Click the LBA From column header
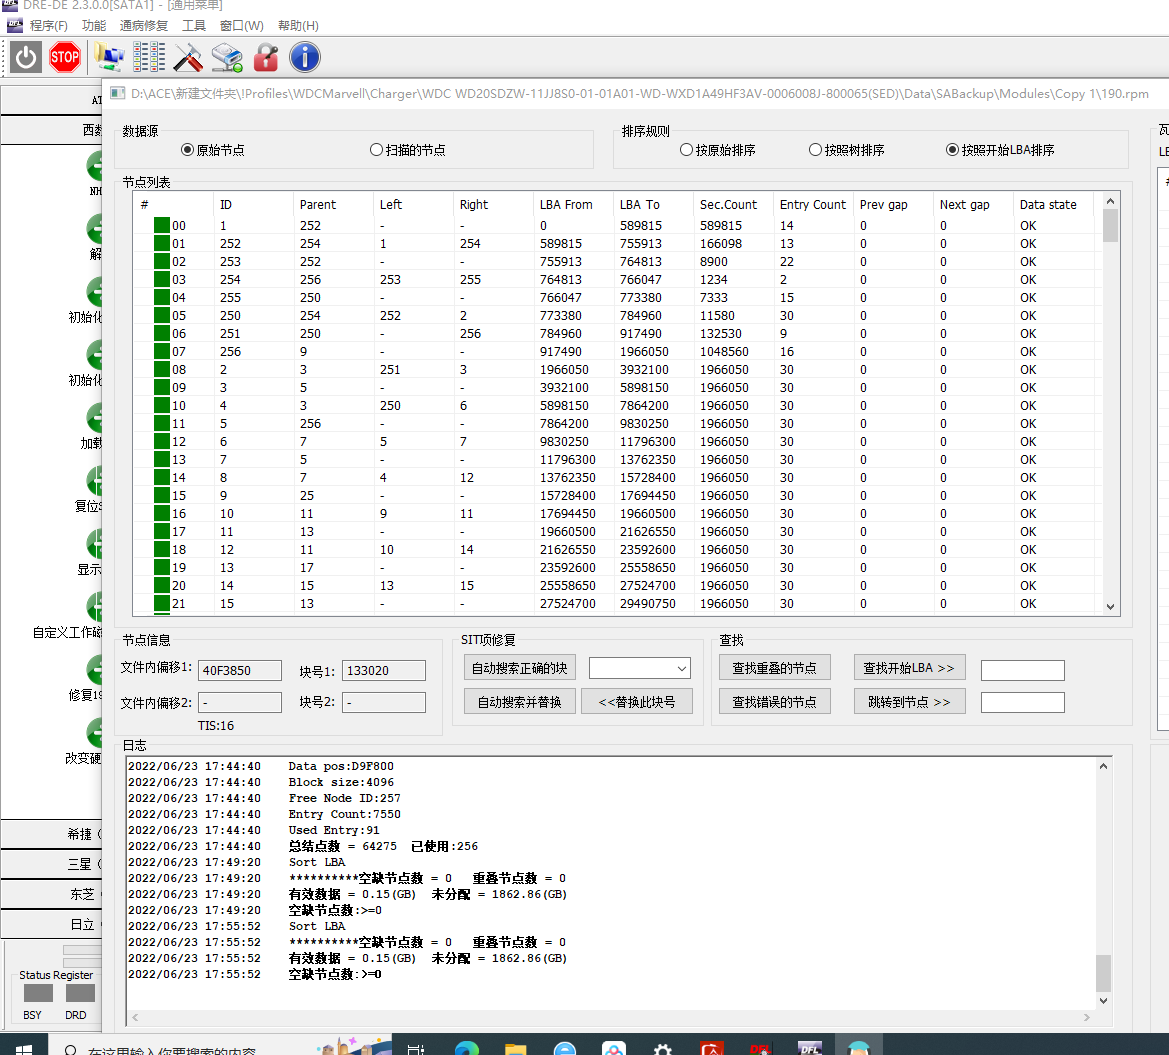The image size is (1169, 1055). point(574,204)
